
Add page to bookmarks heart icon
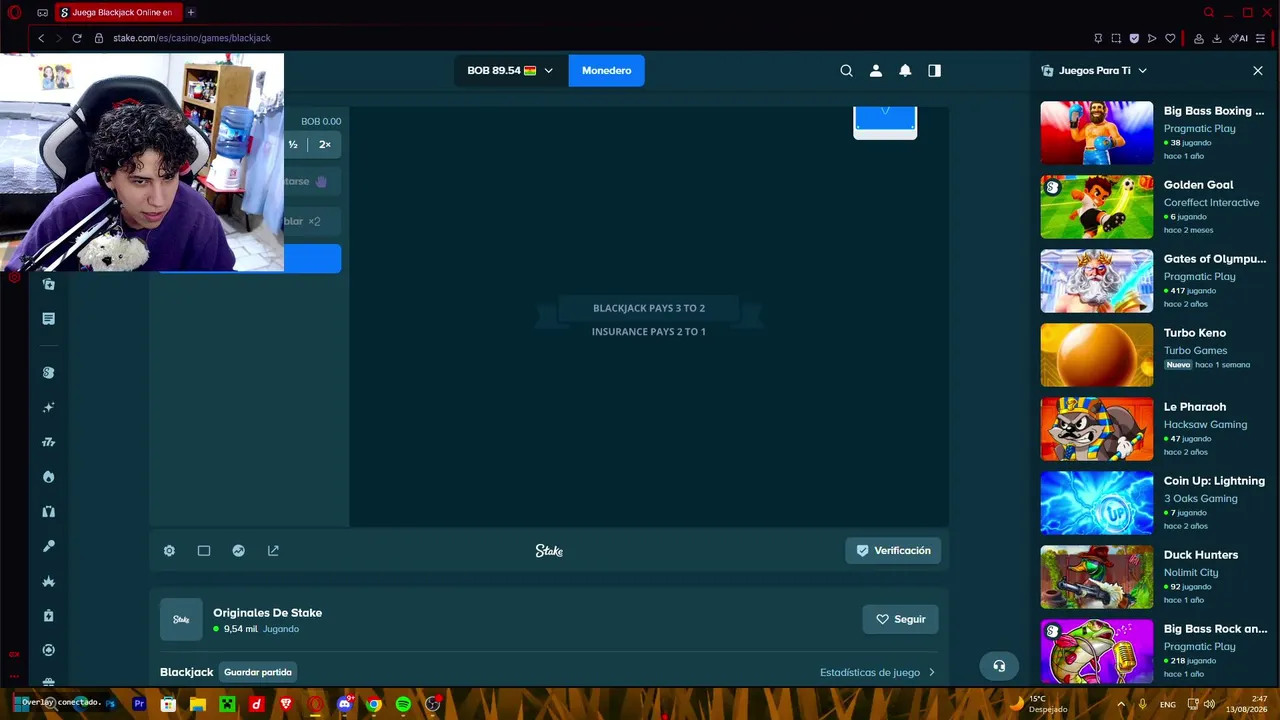coord(1170,38)
